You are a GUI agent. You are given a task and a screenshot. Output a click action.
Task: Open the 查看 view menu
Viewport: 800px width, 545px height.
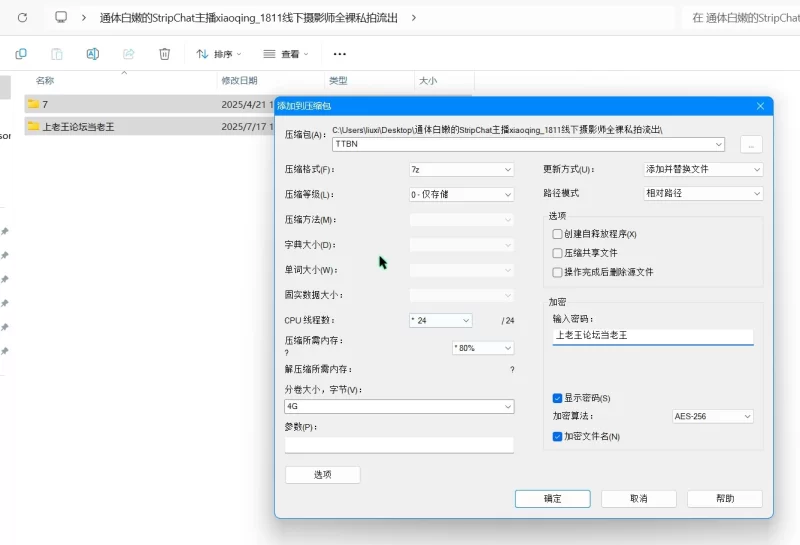pyautogui.click(x=286, y=54)
